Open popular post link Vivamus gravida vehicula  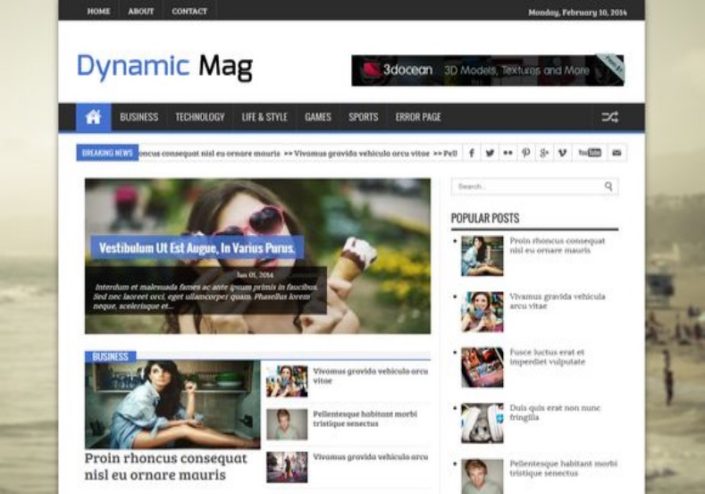(558, 301)
